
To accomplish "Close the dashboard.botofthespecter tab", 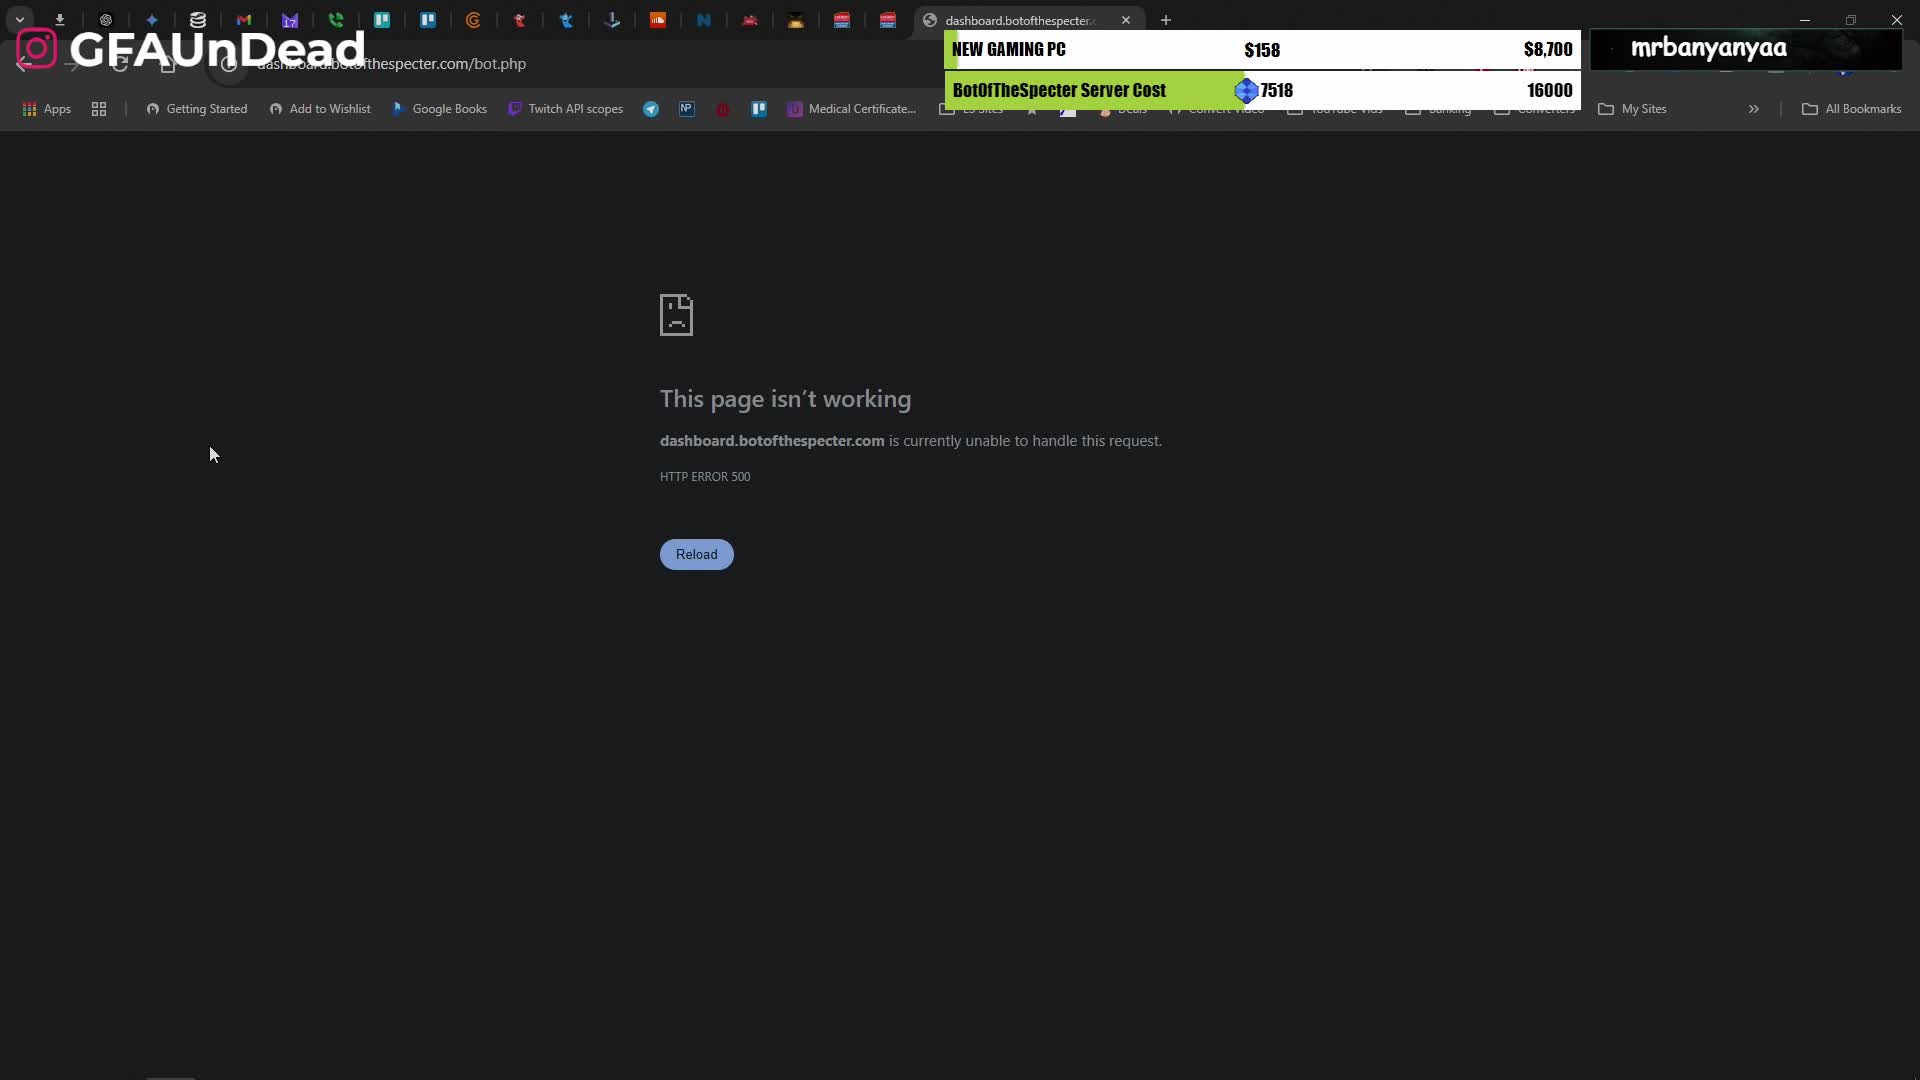I will pos(1126,20).
